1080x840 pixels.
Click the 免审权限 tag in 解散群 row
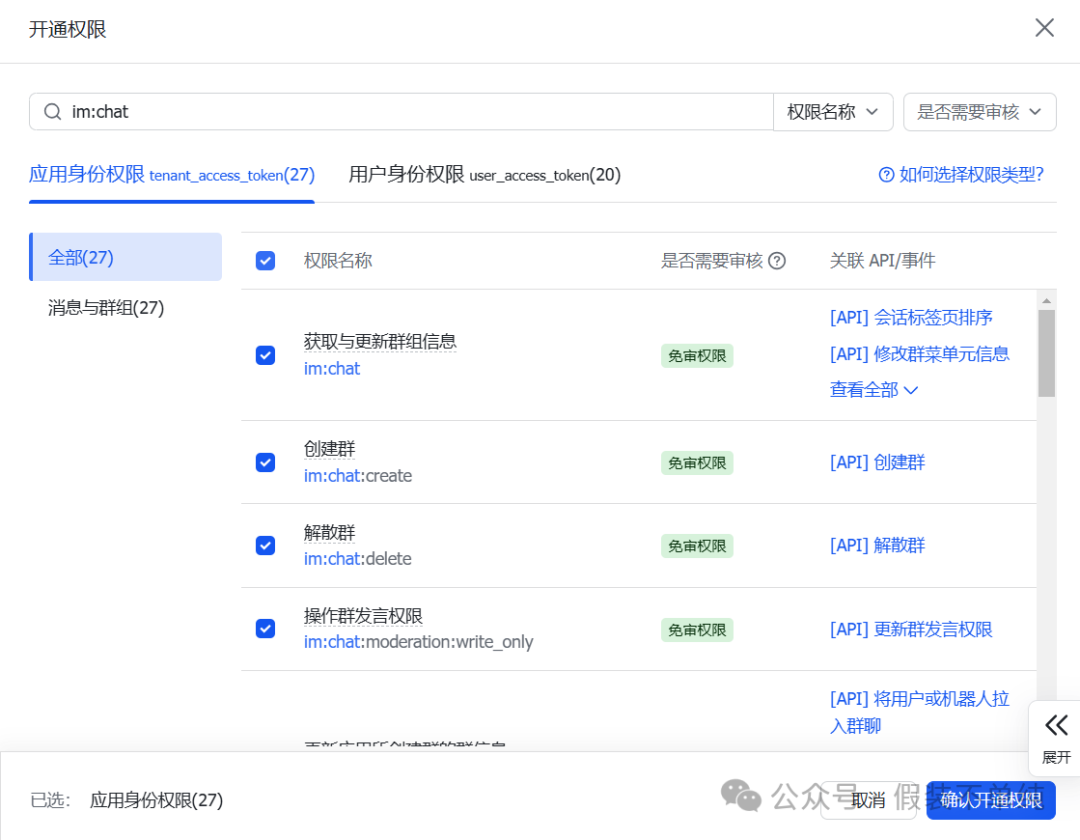pos(697,546)
